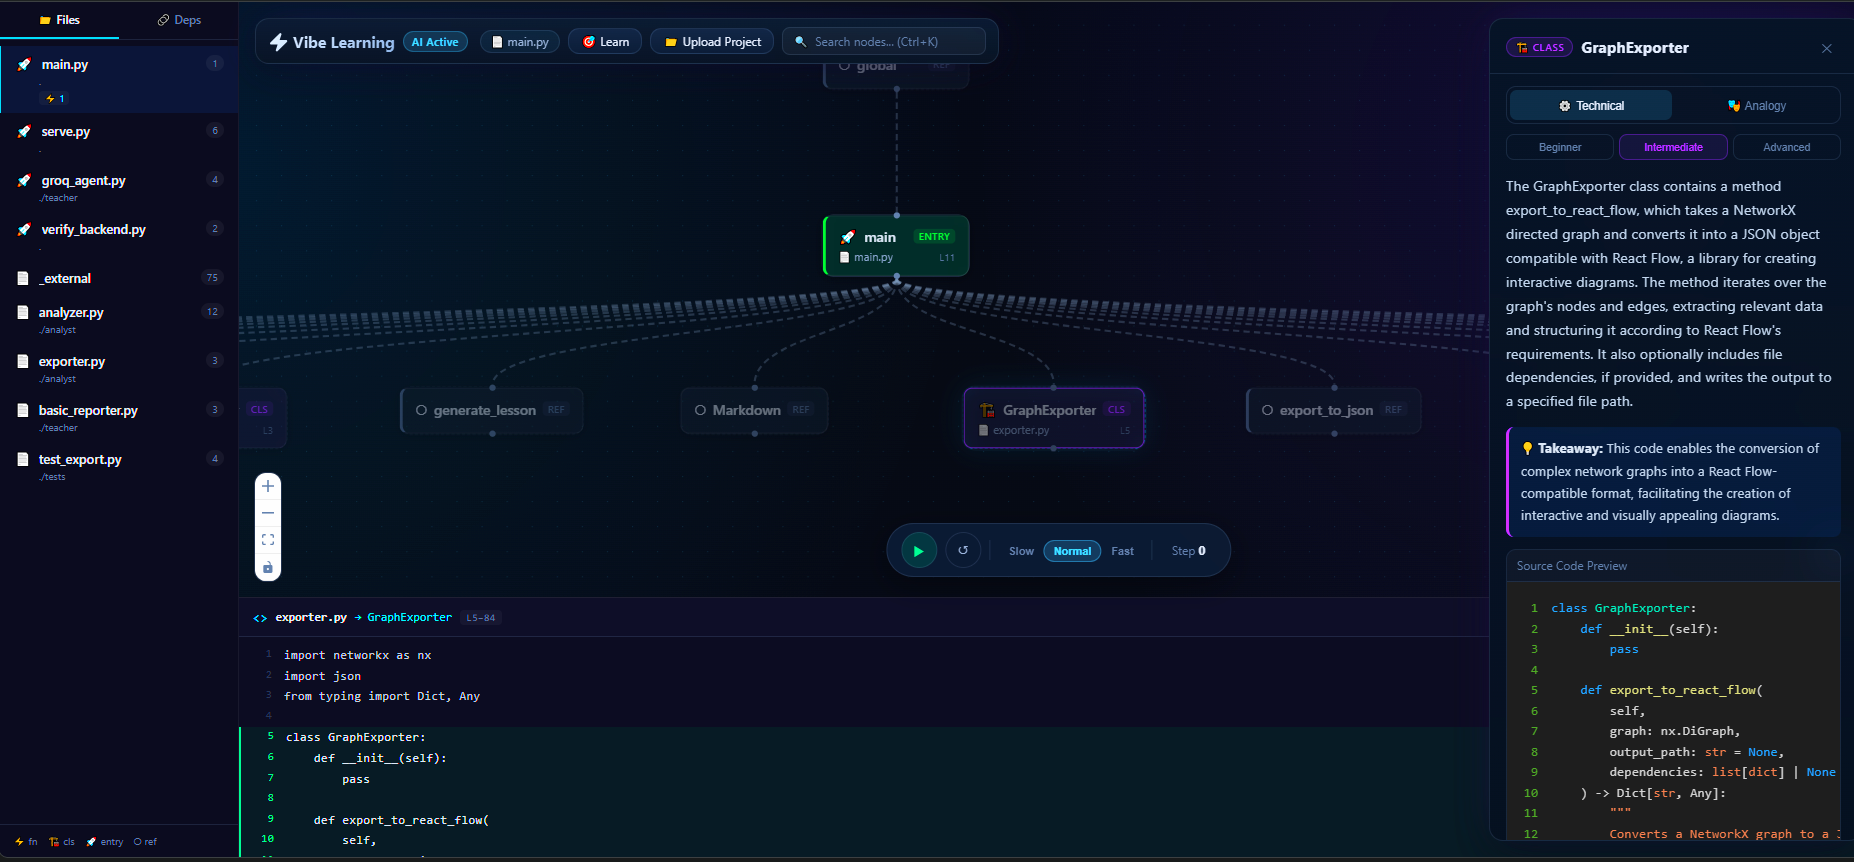Viewport: 1854px width, 862px height.
Task: Choose the Intermediate difficulty level
Action: click(x=1673, y=147)
